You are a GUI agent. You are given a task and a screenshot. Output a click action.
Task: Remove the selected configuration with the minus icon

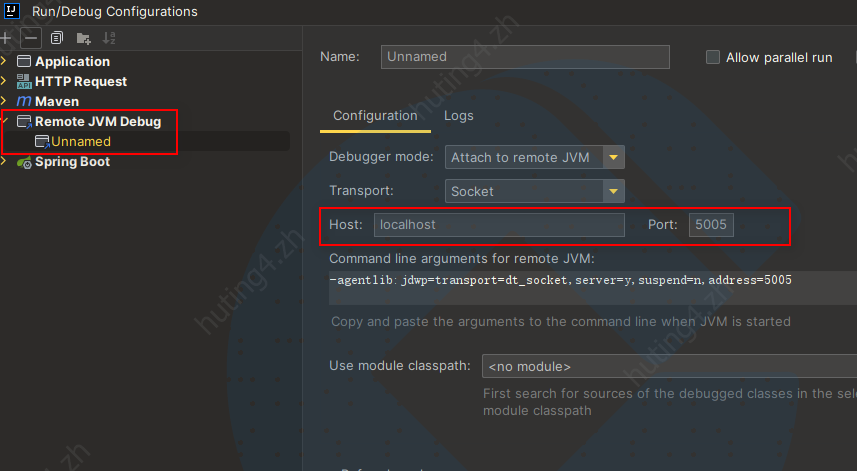coord(31,38)
